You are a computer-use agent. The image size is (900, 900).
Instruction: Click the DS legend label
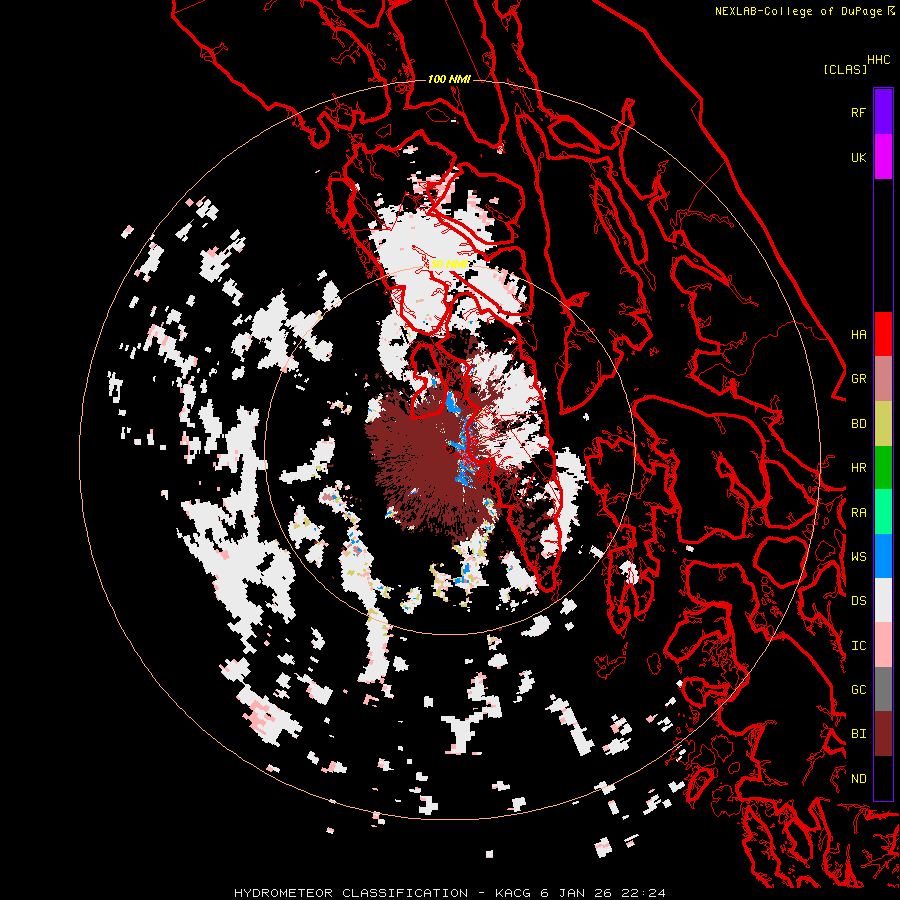pos(858,601)
